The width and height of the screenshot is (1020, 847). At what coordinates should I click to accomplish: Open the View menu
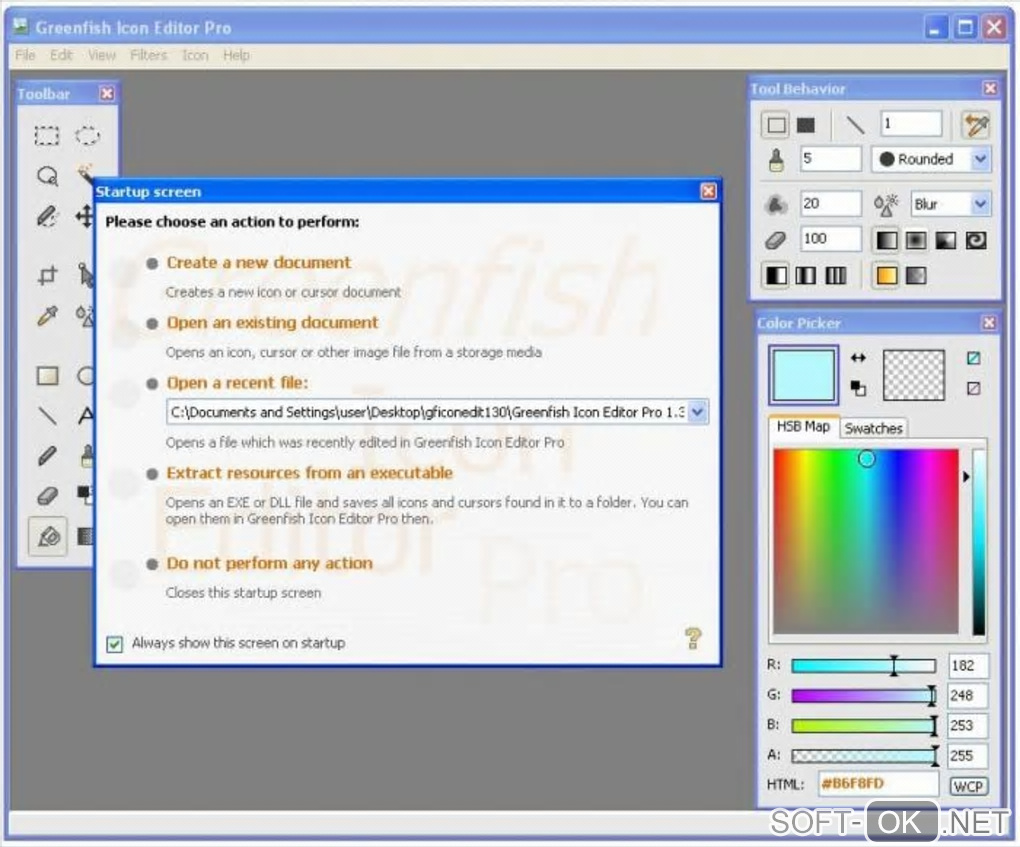102,55
